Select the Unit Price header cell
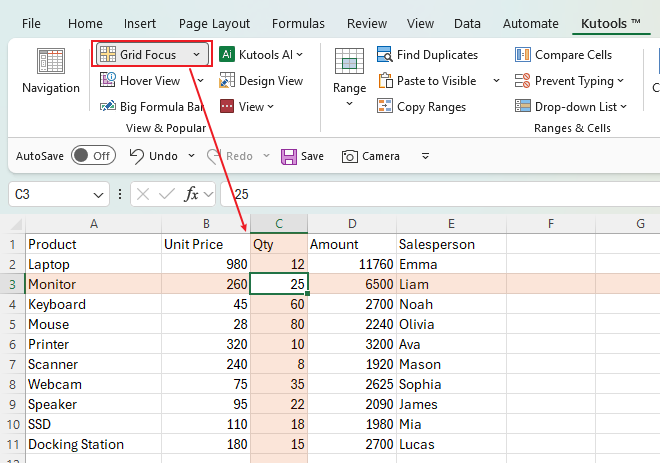 point(206,244)
